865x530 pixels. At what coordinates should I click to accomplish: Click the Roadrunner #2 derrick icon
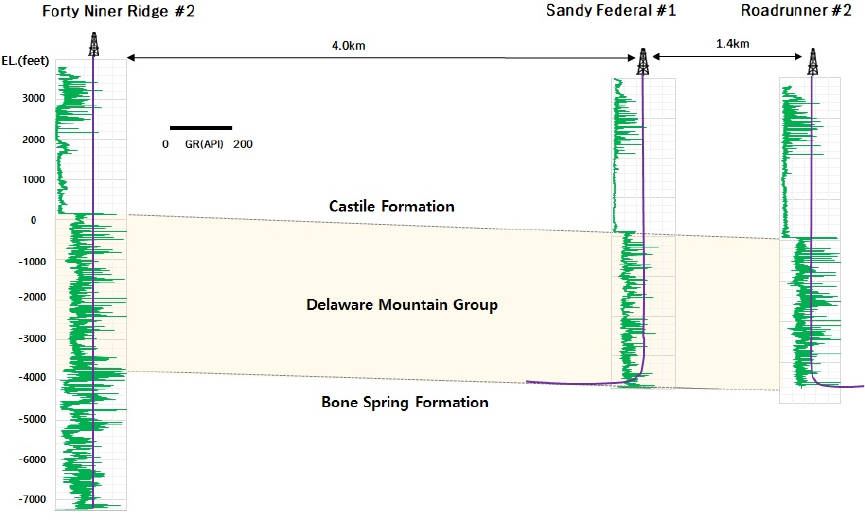[811, 62]
